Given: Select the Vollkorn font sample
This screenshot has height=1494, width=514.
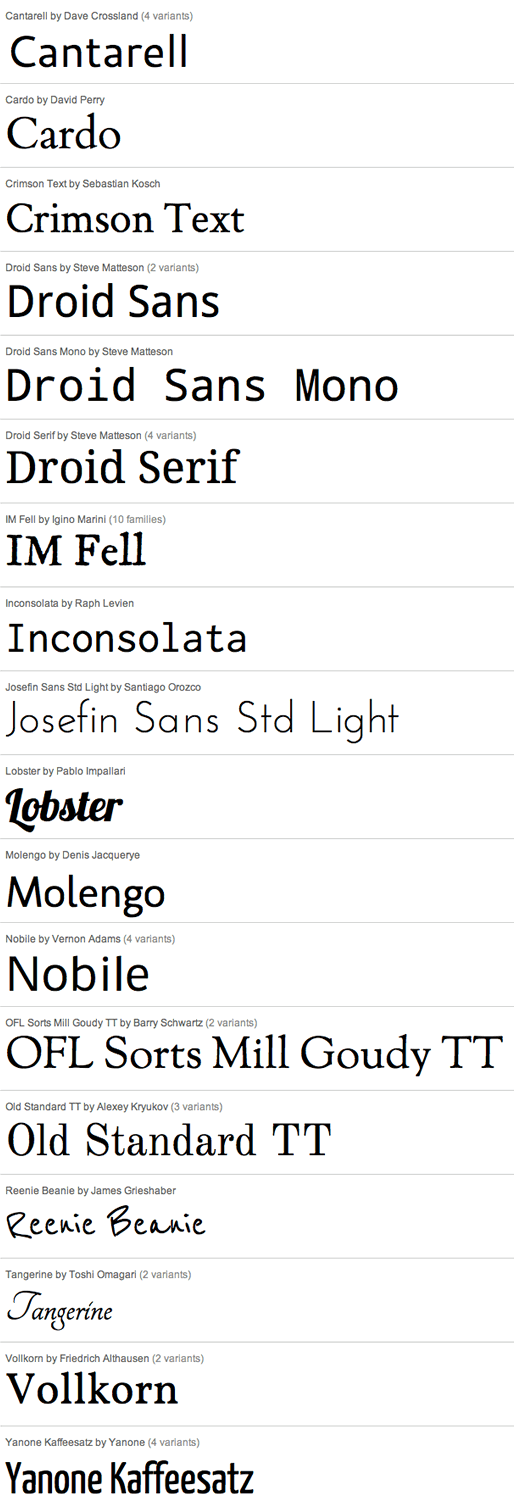Looking at the screenshot, I should pyautogui.click(x=92, y=1389).
